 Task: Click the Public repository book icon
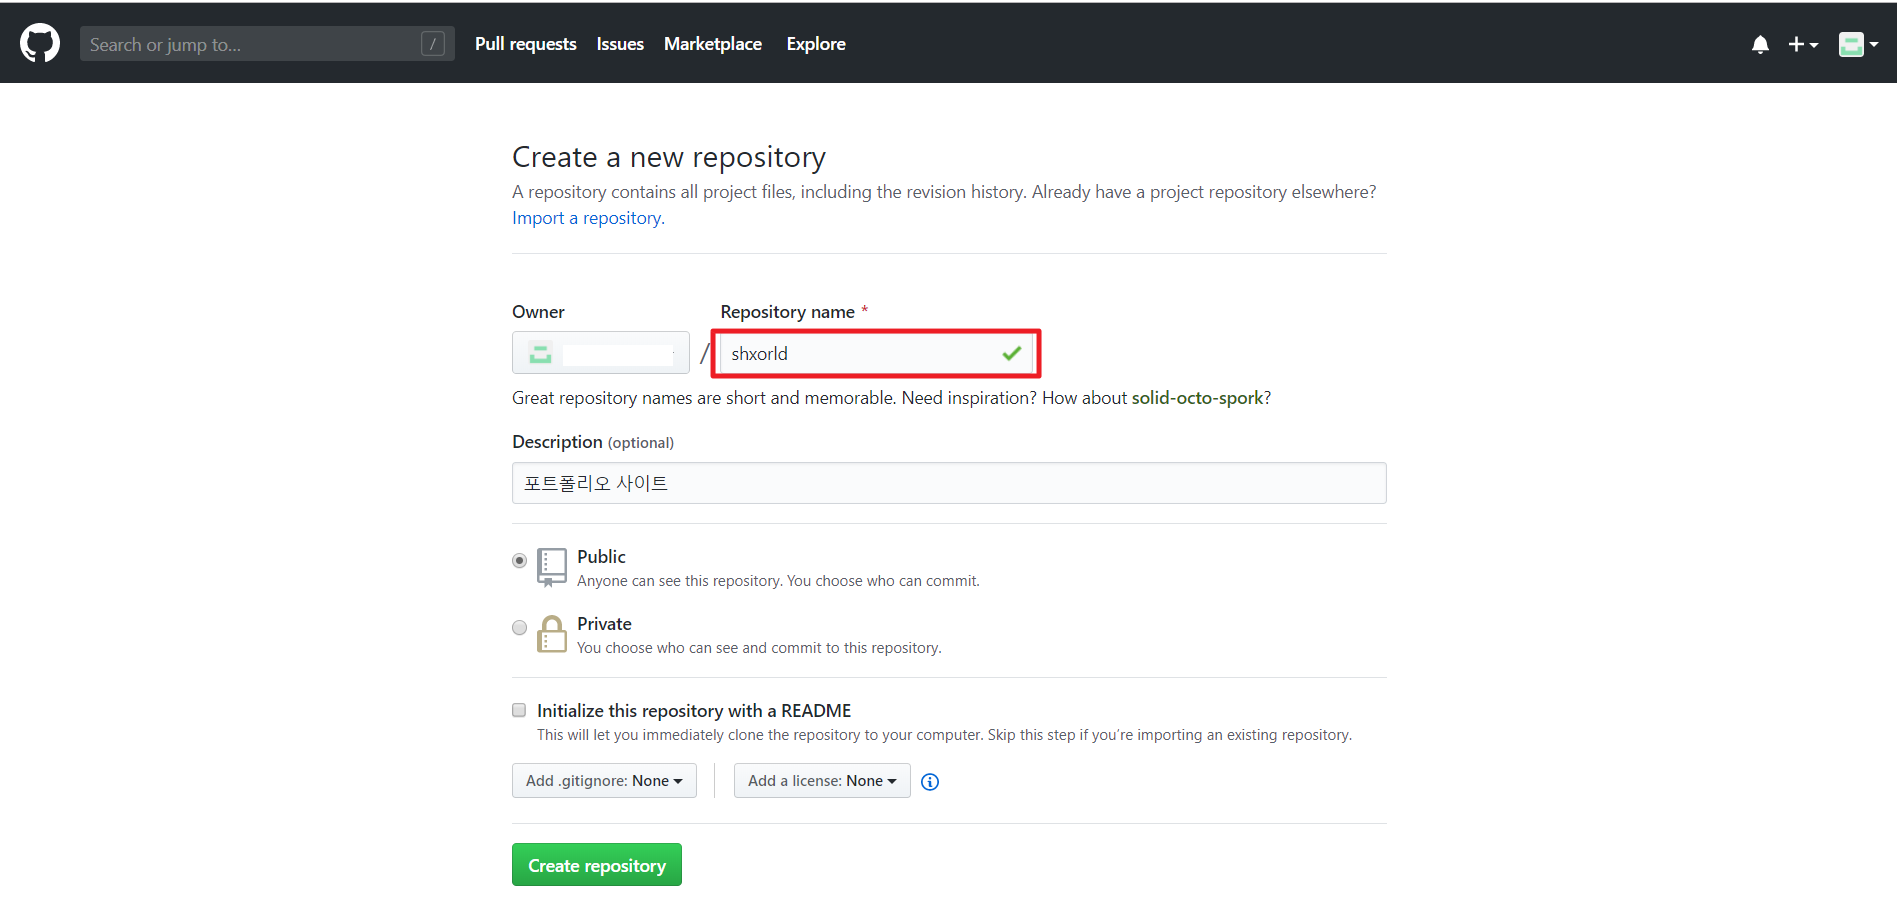(551, 567)
